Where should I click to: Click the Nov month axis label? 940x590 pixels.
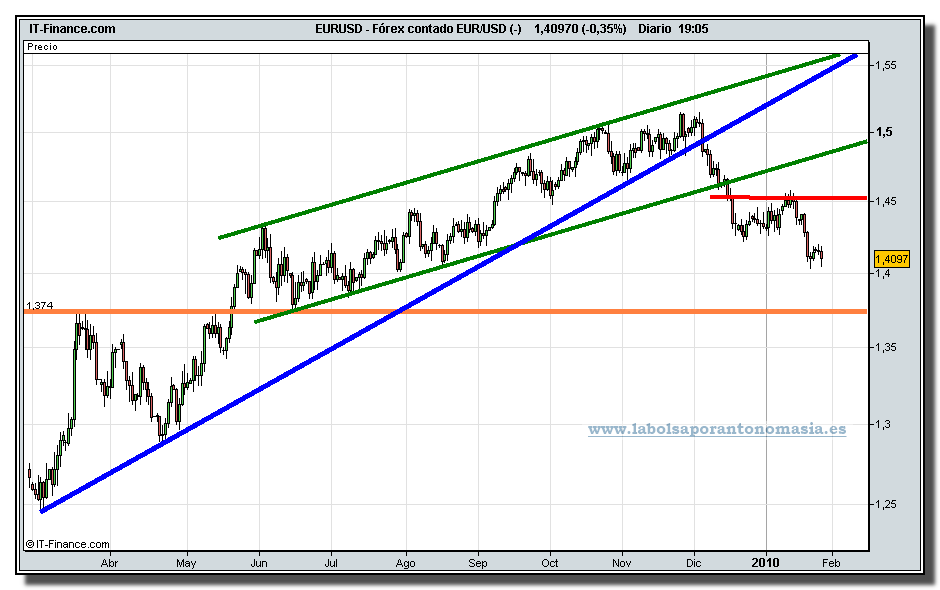click(x=622, y=563)
